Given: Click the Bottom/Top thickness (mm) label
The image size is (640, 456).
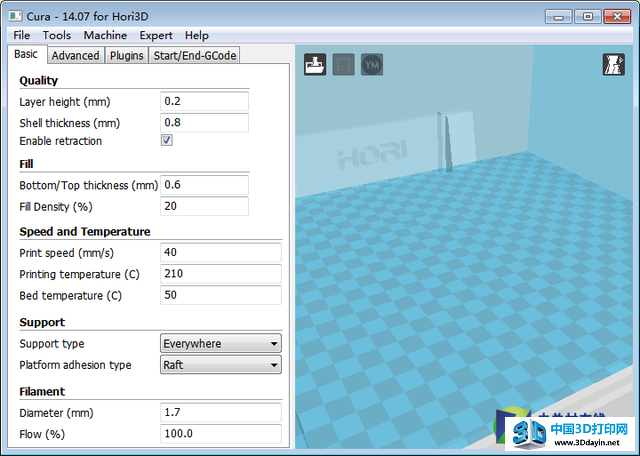Looking at the screenshot, I should pyautogui.click(x=89, y=185).
